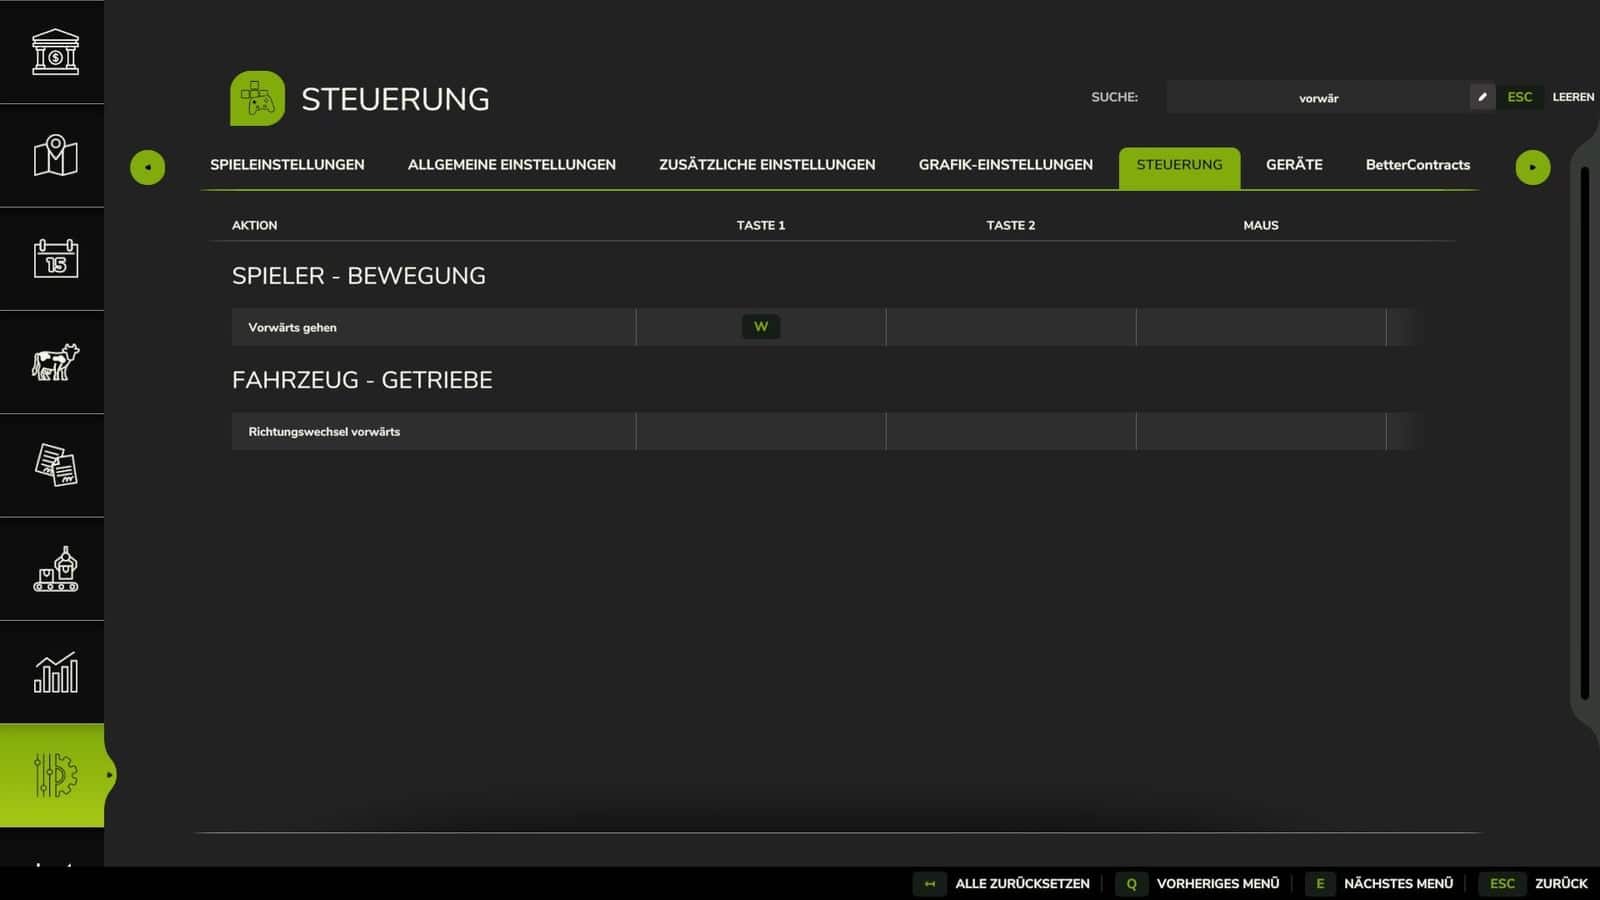Open the finances bank icon in sidebar
Image resolution: width=1600 pixels, height=900 pixels.
55,52
